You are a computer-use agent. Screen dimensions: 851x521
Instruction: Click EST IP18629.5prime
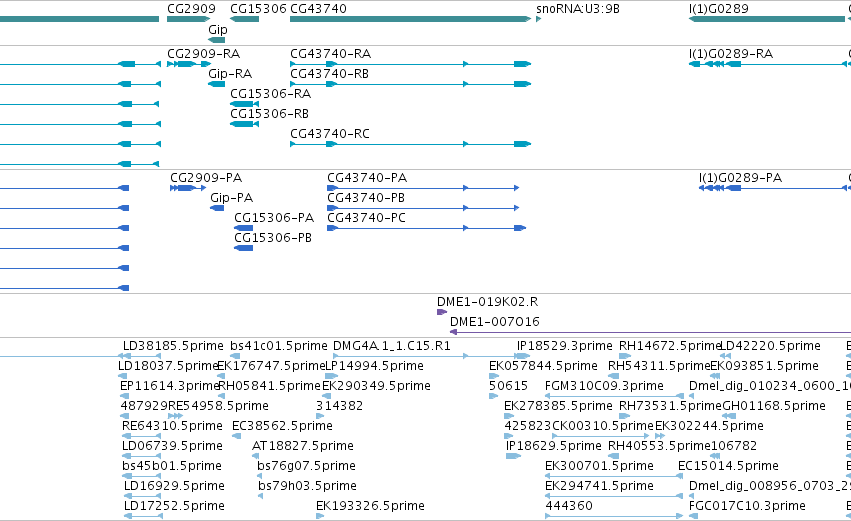click(x=554, y=446)
